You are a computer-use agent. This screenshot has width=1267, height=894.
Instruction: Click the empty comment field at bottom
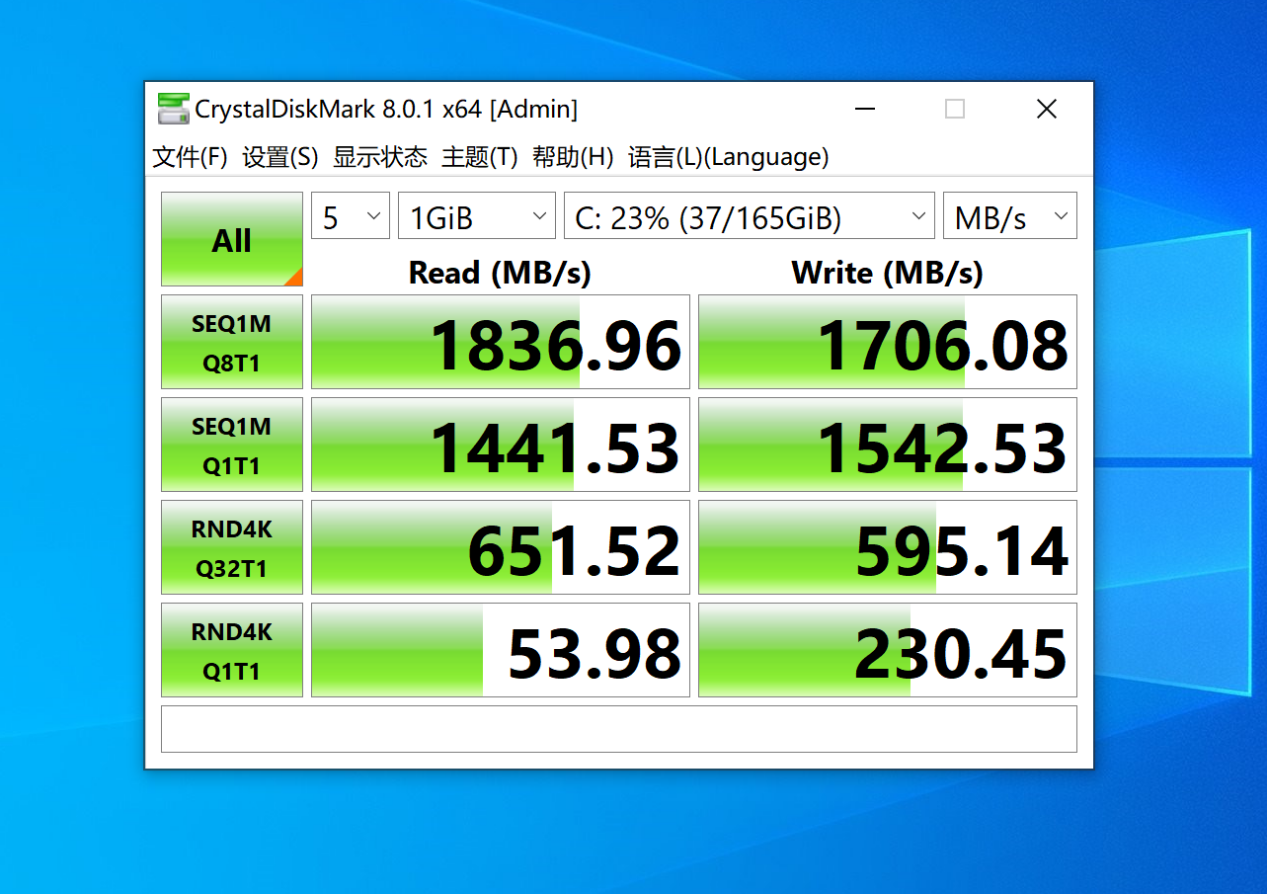point(619,729)
